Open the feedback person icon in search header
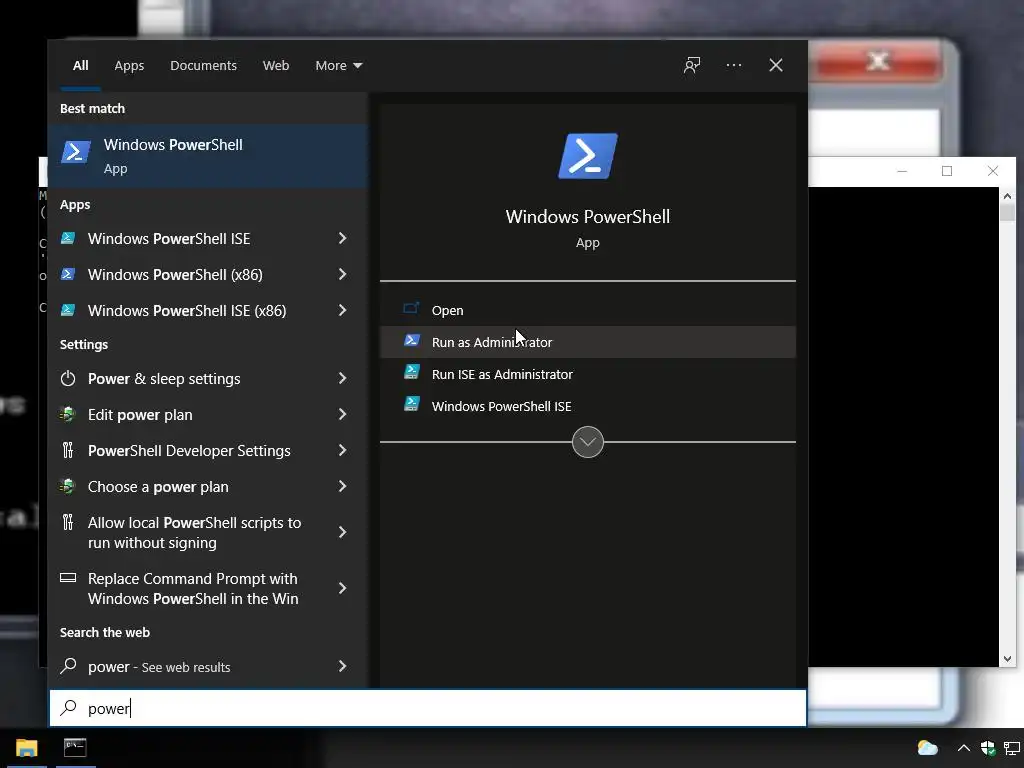The image size is (1024, 768). (692, 65)
